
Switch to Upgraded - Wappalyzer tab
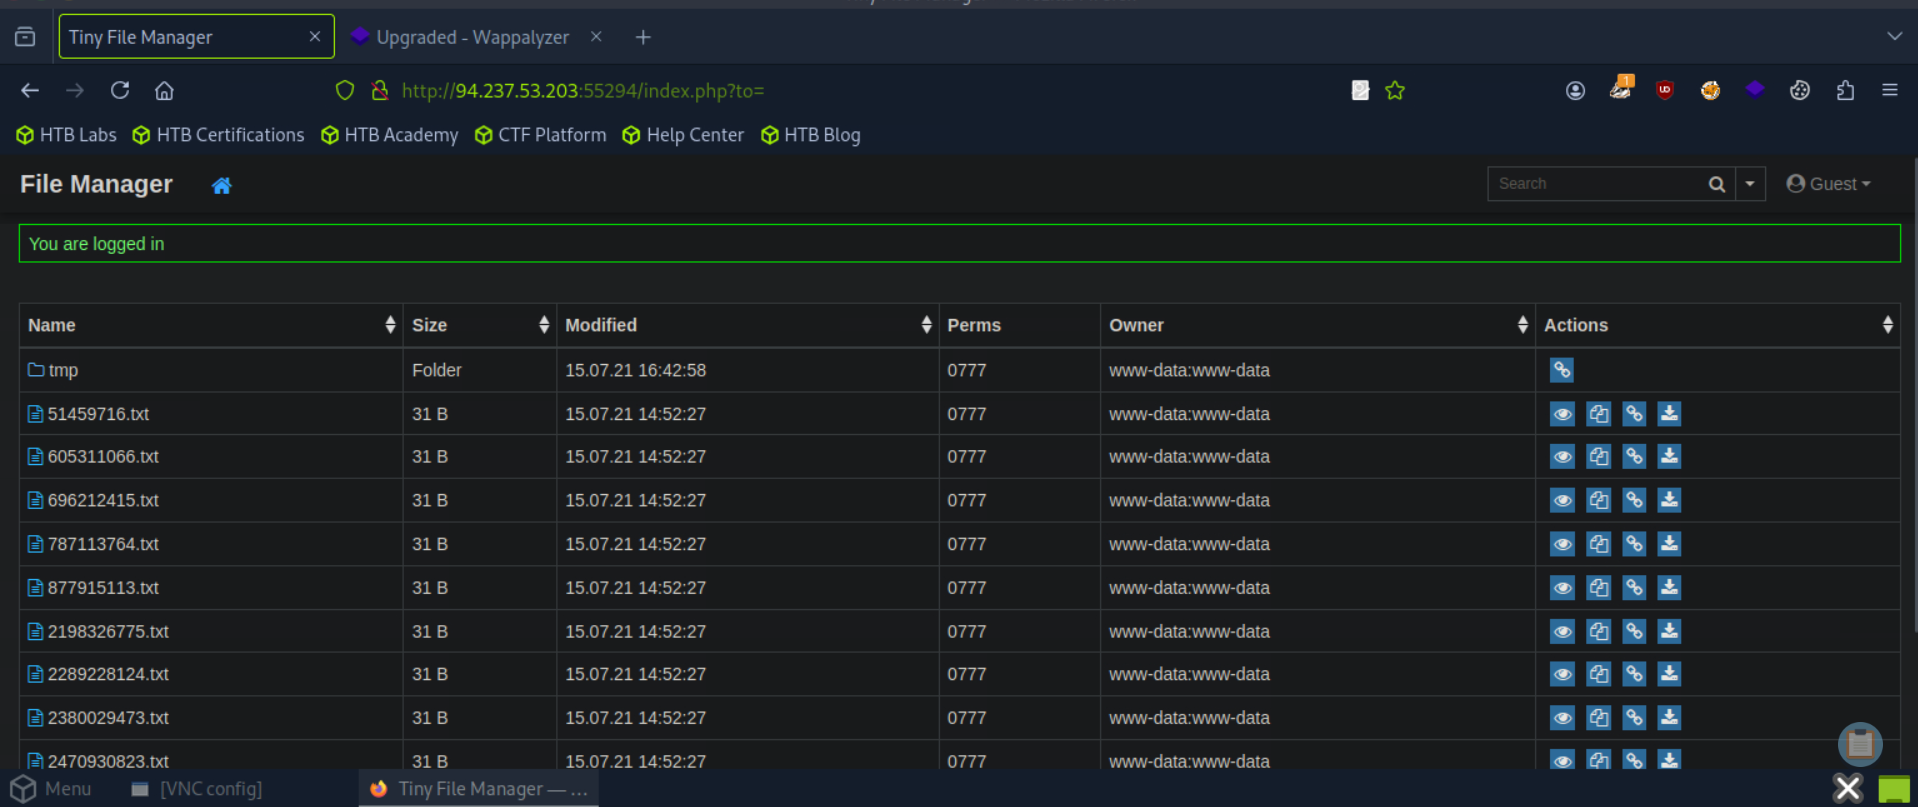pyautogui.click(x=472, y=37)
